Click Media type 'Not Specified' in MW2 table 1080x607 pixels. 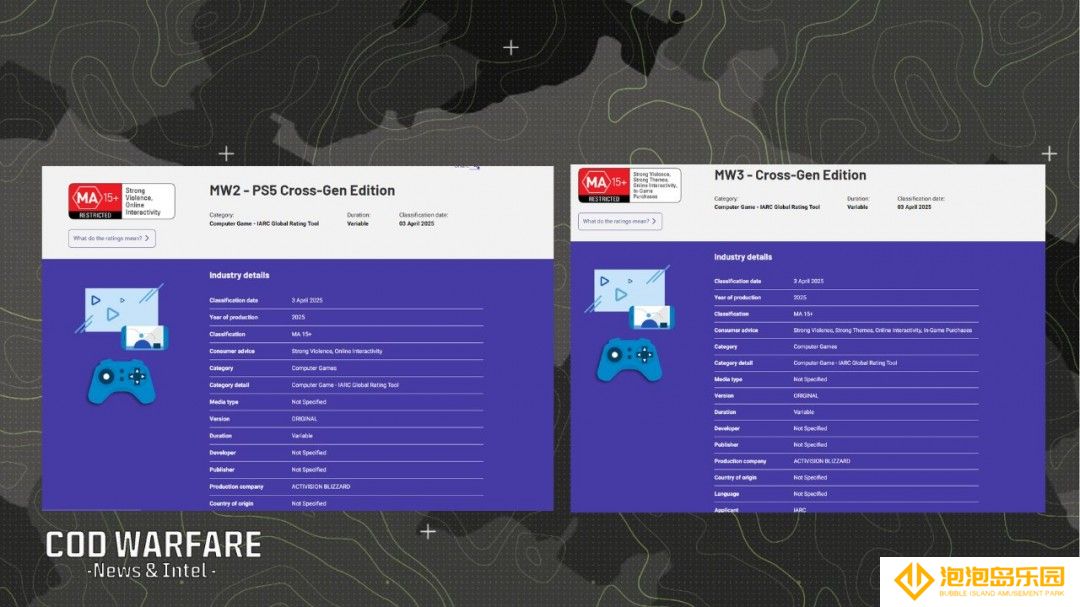[309, 402]
